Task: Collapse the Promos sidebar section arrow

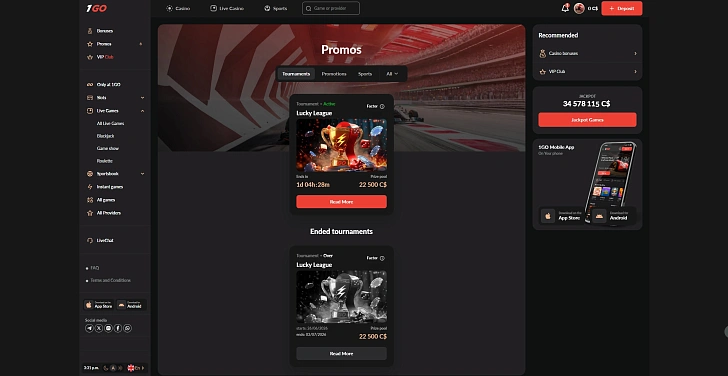Action: pos(141,44)
